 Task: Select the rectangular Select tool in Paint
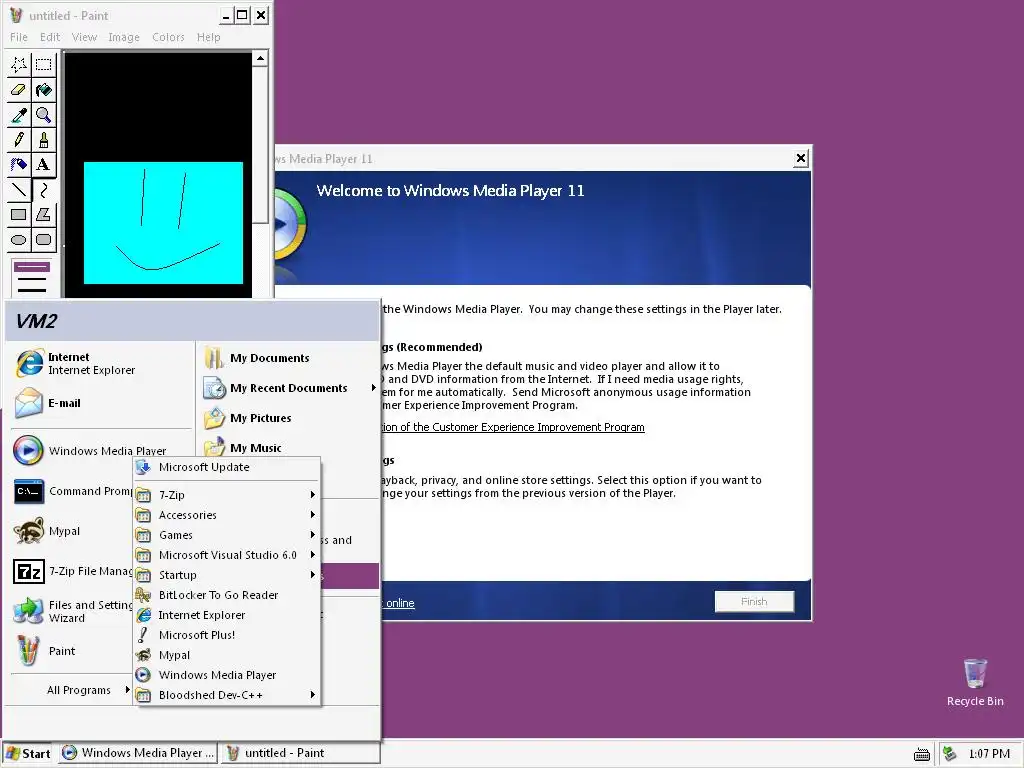pyautogui.click(x=44, y=65)
